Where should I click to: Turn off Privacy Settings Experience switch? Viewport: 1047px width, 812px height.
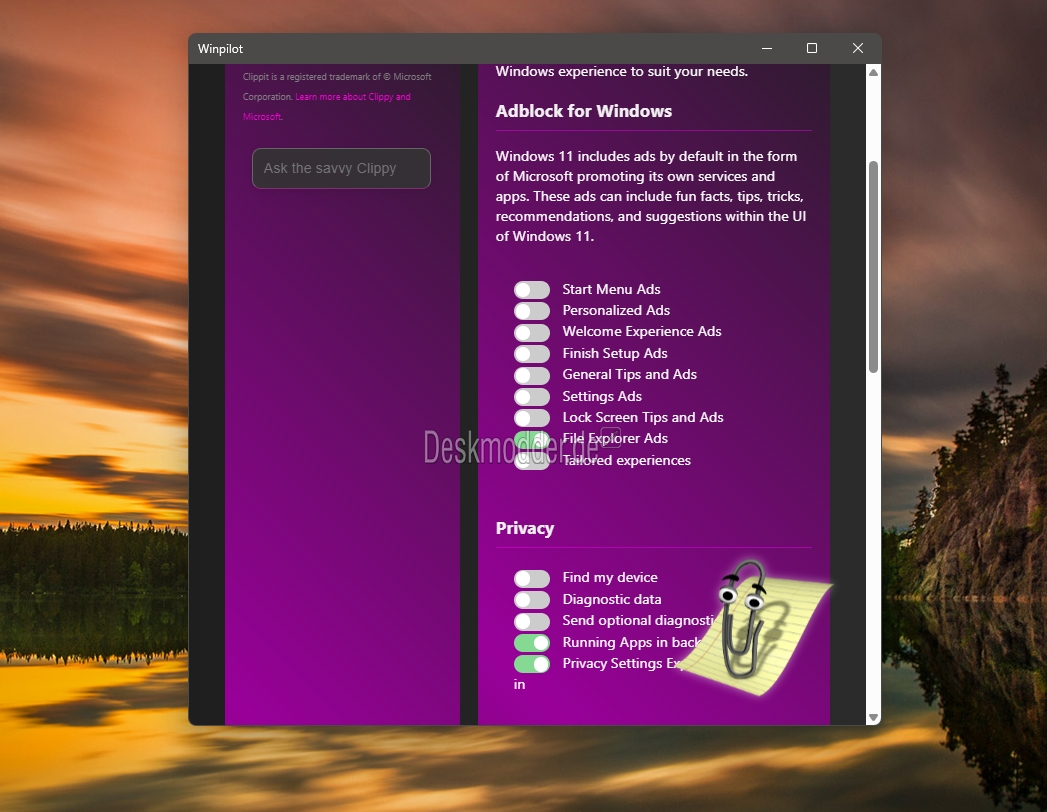tap(532, 664)
